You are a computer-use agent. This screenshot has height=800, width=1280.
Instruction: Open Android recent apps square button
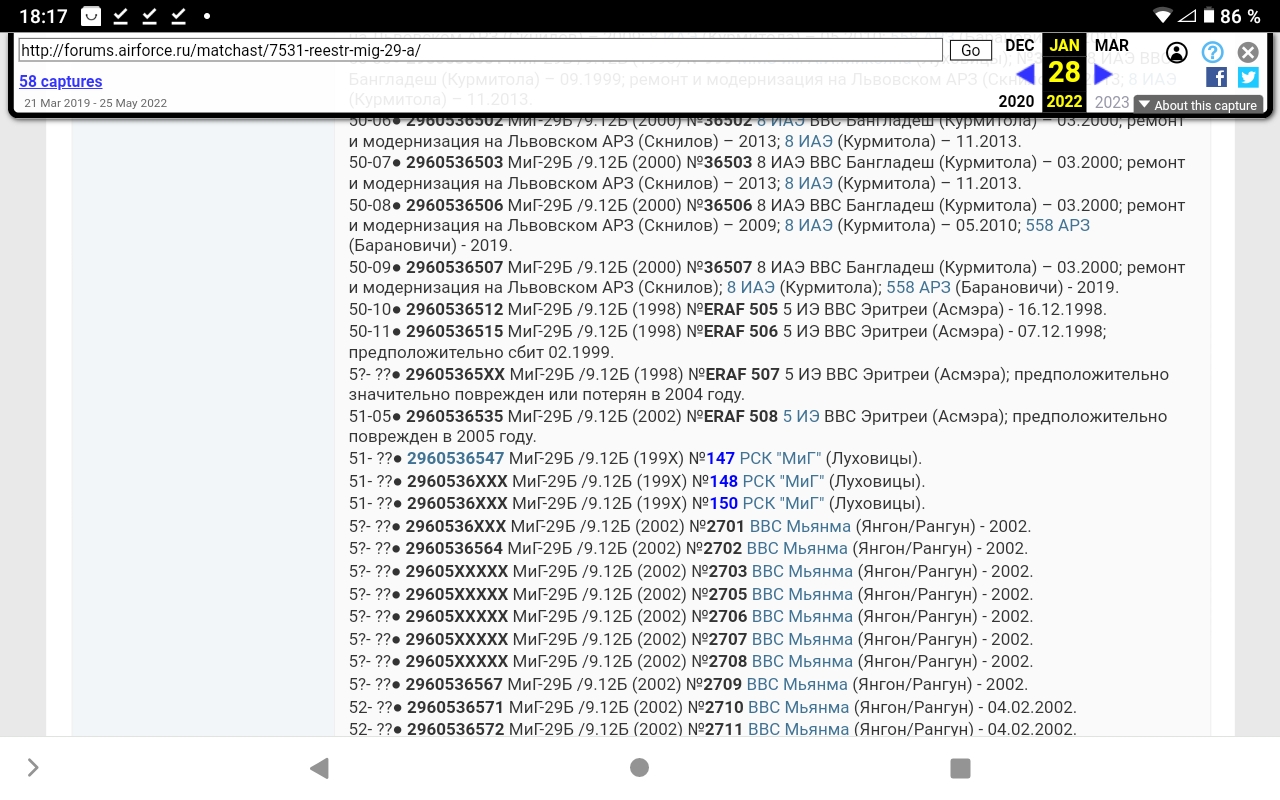tap(960, 768)
